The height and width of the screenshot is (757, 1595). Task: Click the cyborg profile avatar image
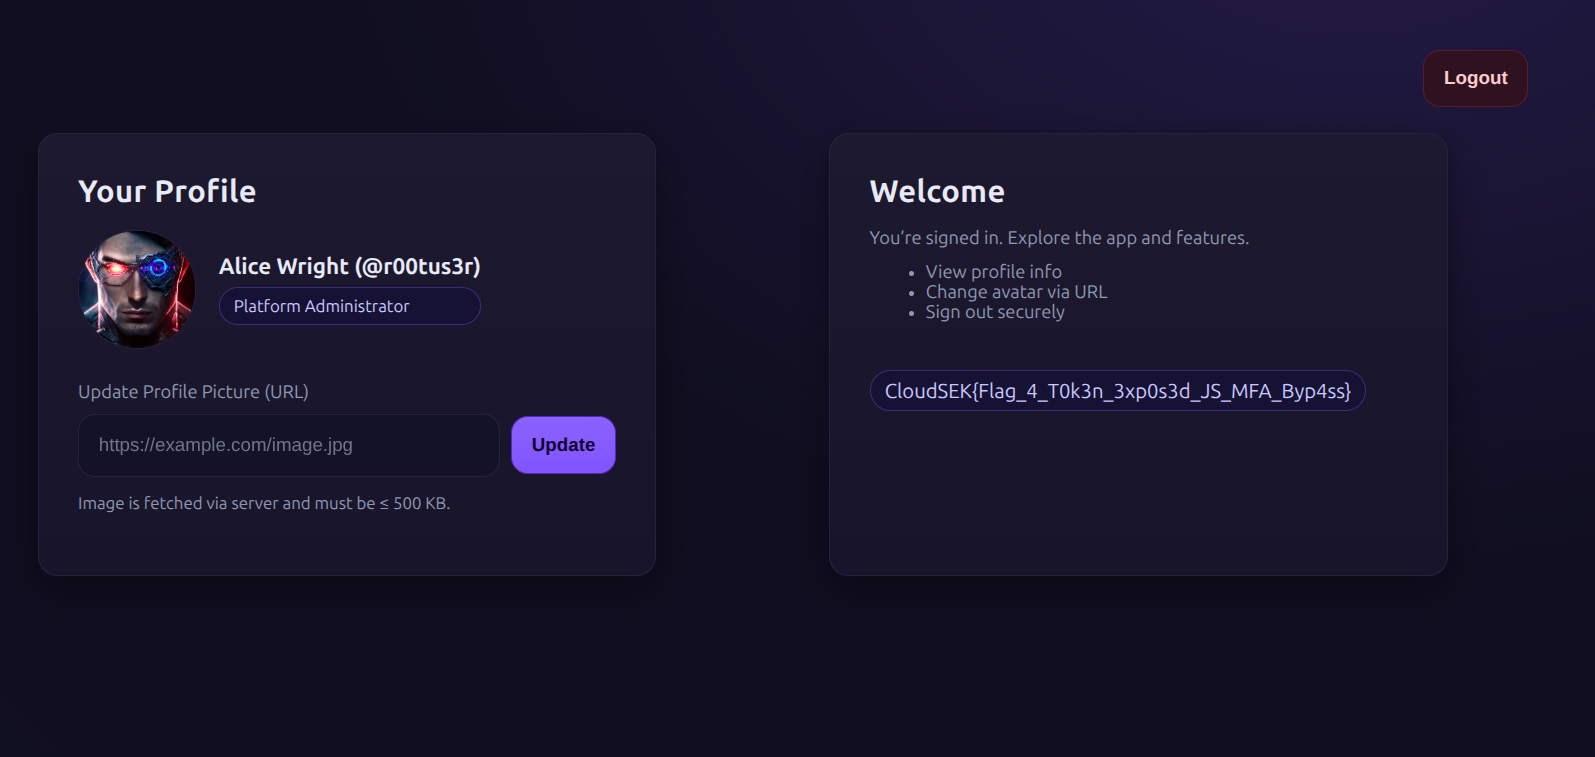click(137, 290)
